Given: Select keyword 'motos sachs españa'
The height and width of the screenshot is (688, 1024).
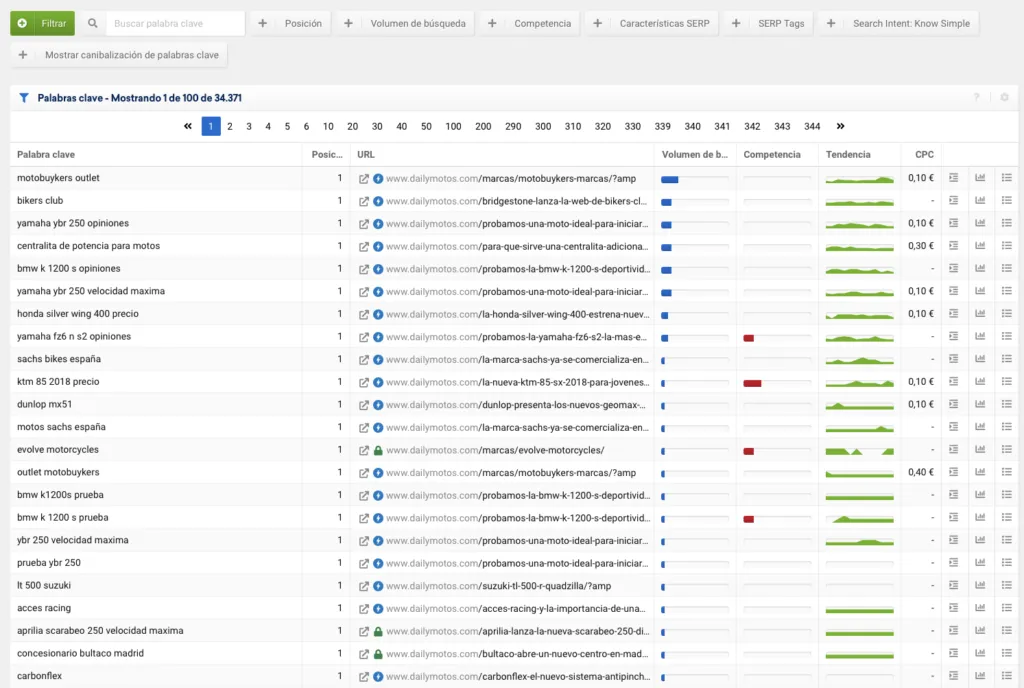Looking at the screenshot, I should coord(61,427).
